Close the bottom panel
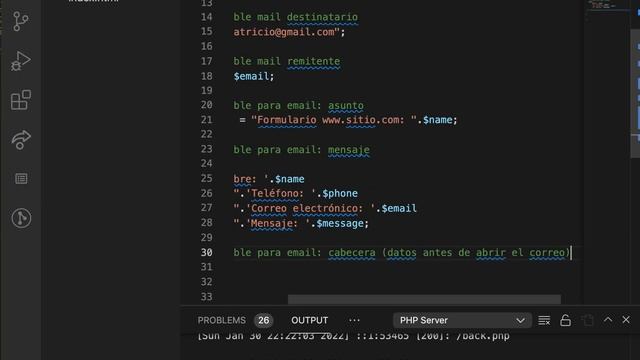This screenshot has width=640, height=360. point(626,320)
